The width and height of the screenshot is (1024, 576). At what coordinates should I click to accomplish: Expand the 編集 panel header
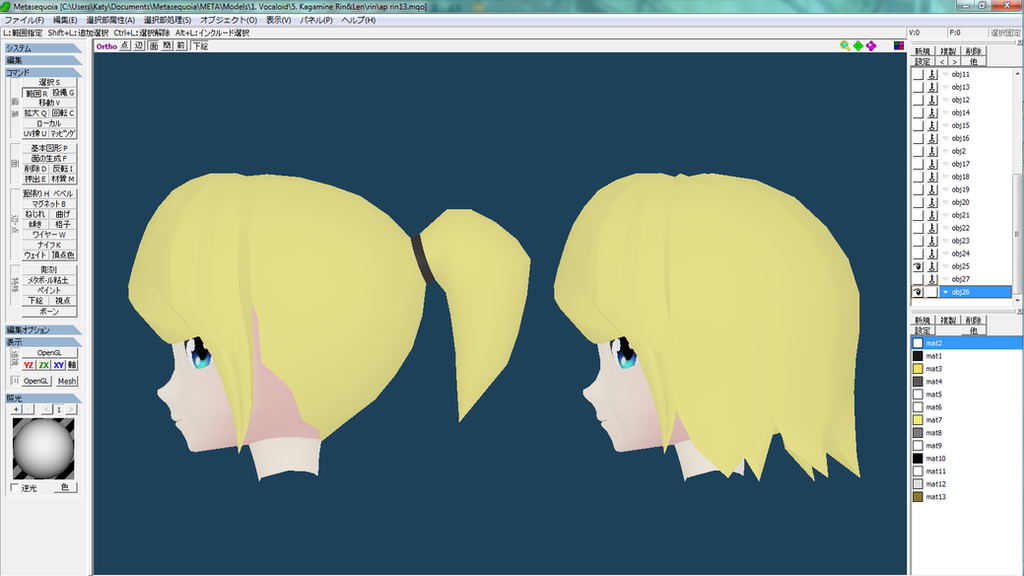(x=43, y=60)
